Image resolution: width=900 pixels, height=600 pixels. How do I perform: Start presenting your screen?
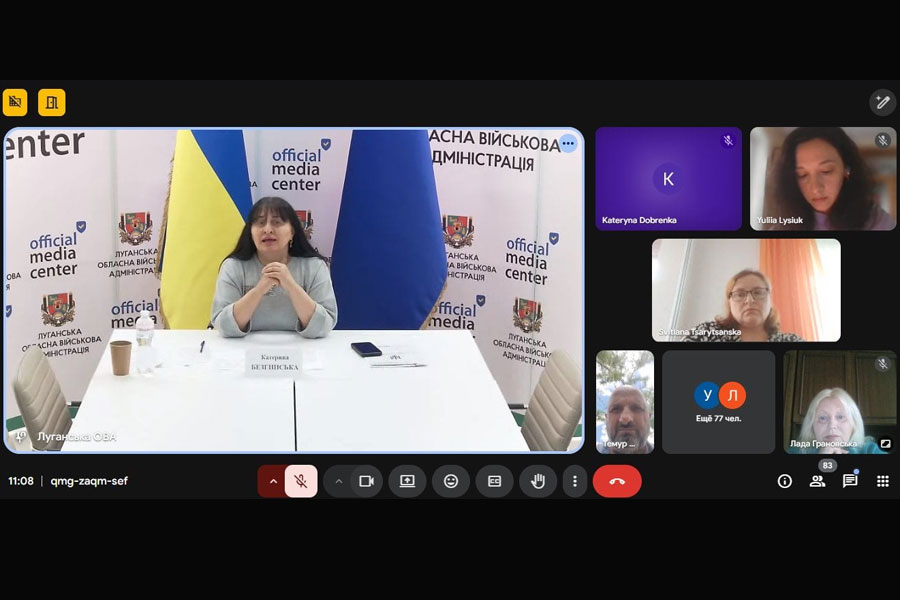point(407,481)
